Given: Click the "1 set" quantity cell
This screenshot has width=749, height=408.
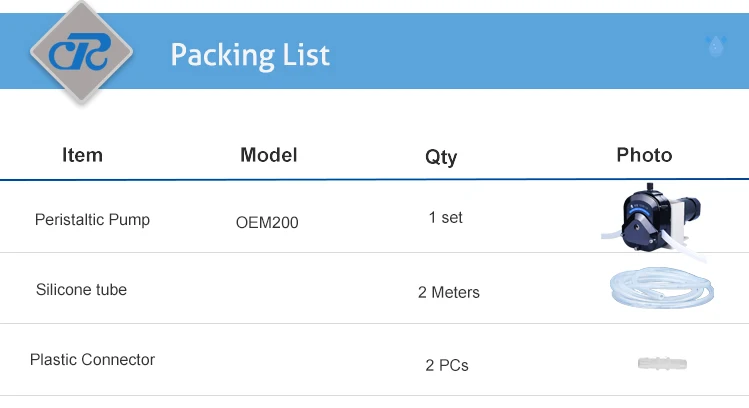Looking at the screenshot, I should (x=445, y=217).
